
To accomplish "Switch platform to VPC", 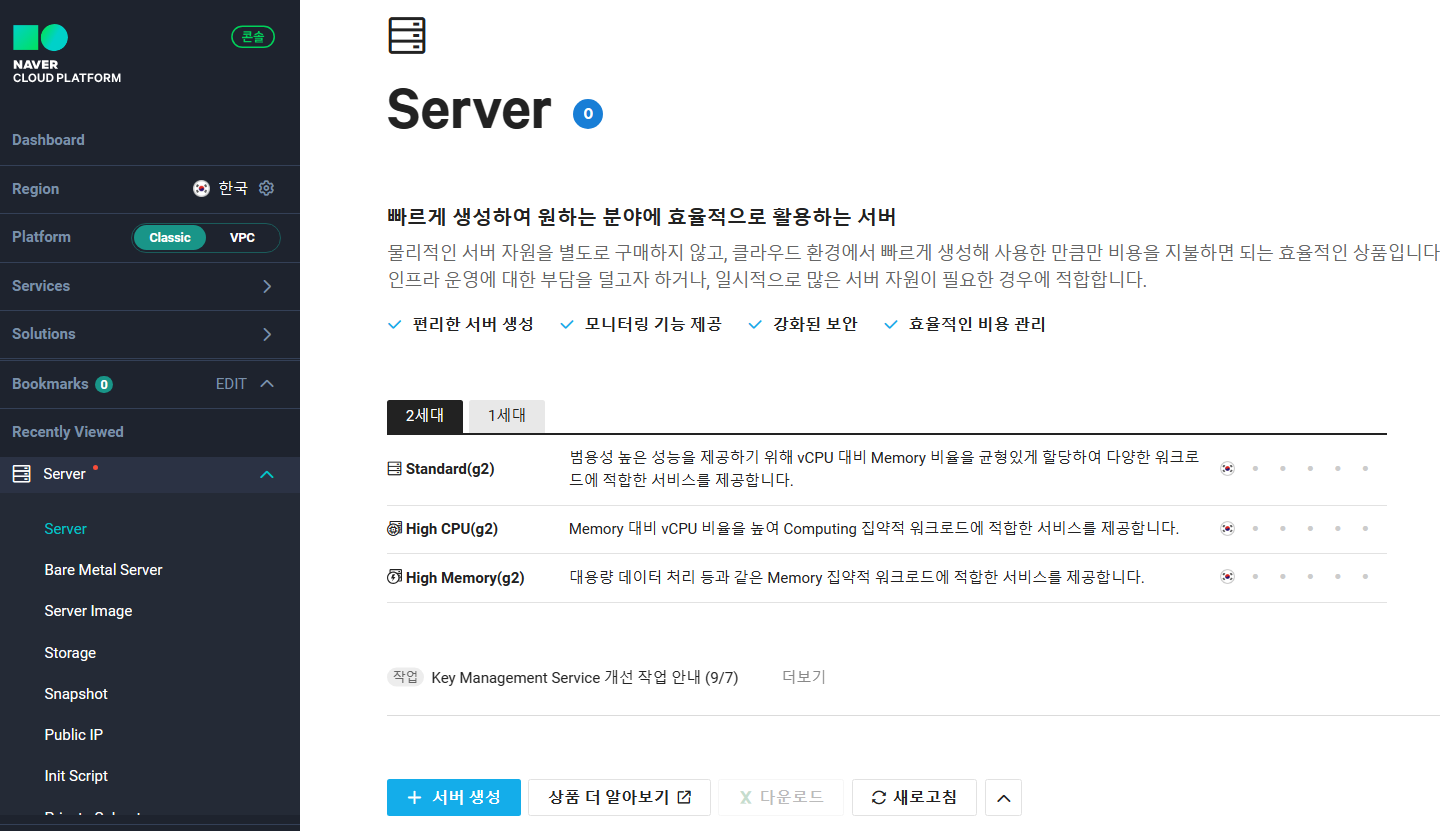I will [x=242, y=238].
